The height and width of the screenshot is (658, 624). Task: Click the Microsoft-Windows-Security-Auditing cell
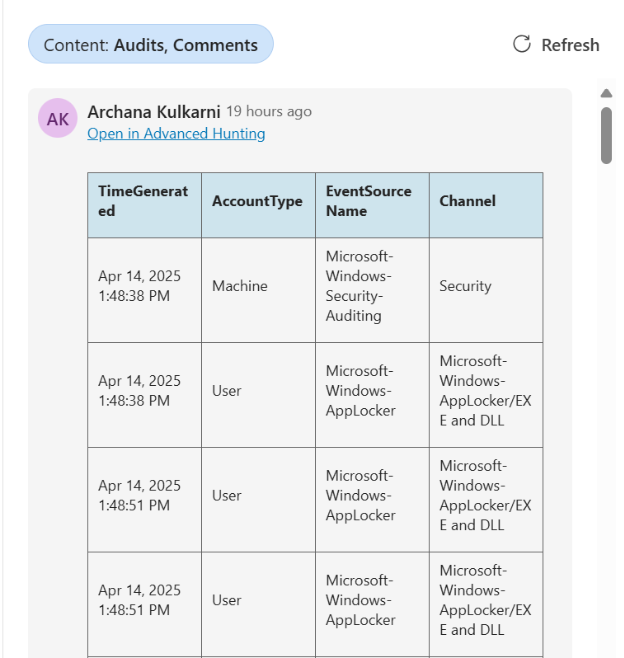pyautogui.click(x=360, y=286)
